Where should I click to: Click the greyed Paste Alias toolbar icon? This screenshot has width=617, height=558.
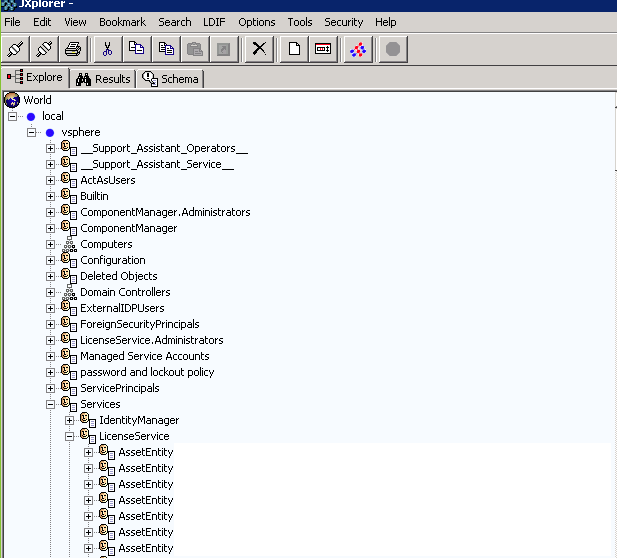(x=224, y=50)
